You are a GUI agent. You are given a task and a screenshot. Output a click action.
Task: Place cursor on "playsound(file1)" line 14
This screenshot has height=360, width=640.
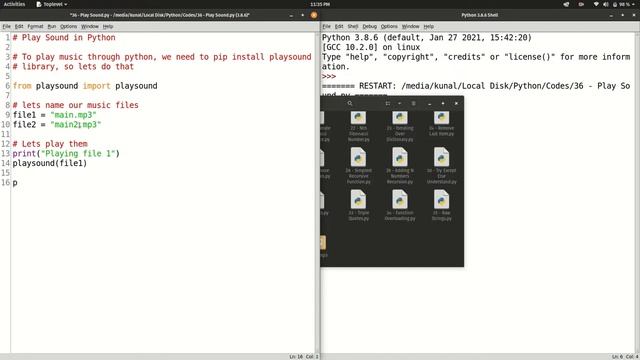pyautogui.click(x=50, y=163)
